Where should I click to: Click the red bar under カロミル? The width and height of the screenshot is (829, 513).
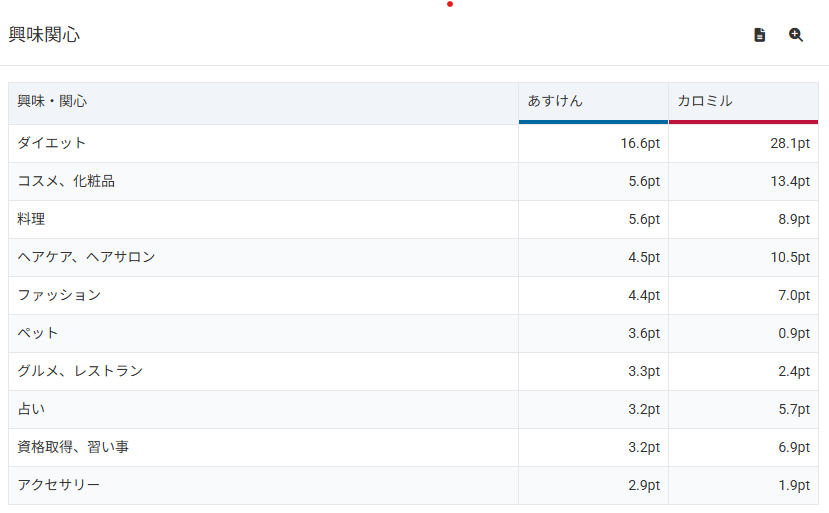click(743, 122)
